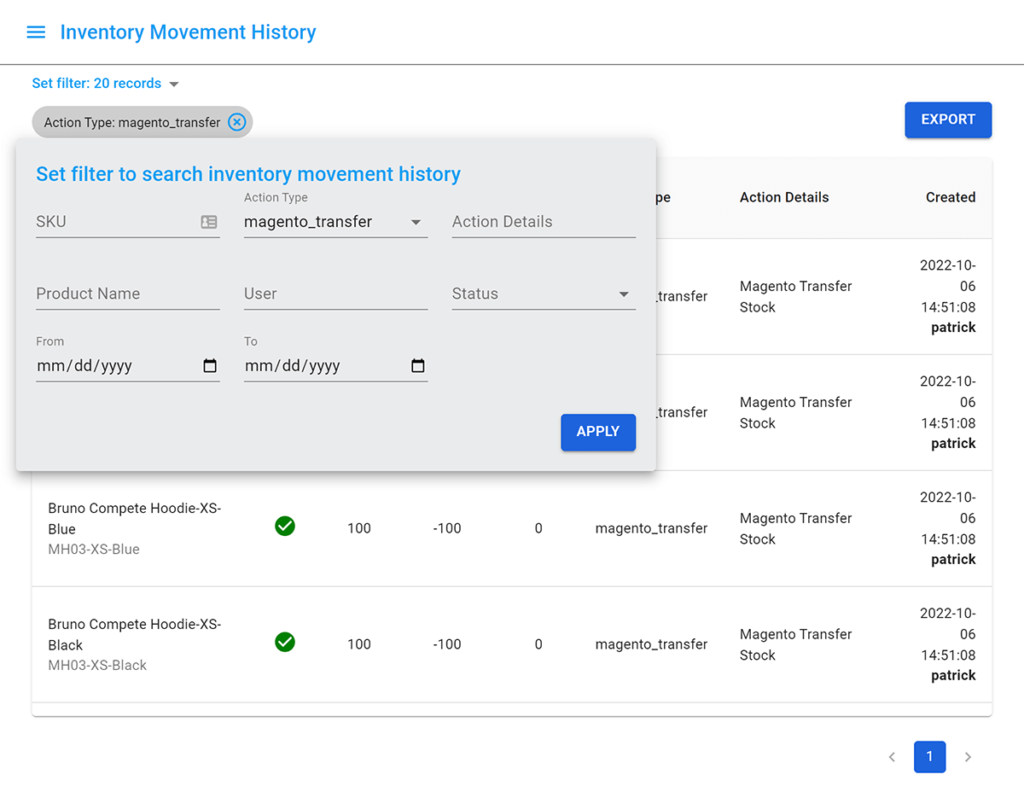Apply the filter settings
Viewport: 1024px width, 786px height.
(598, 432)
